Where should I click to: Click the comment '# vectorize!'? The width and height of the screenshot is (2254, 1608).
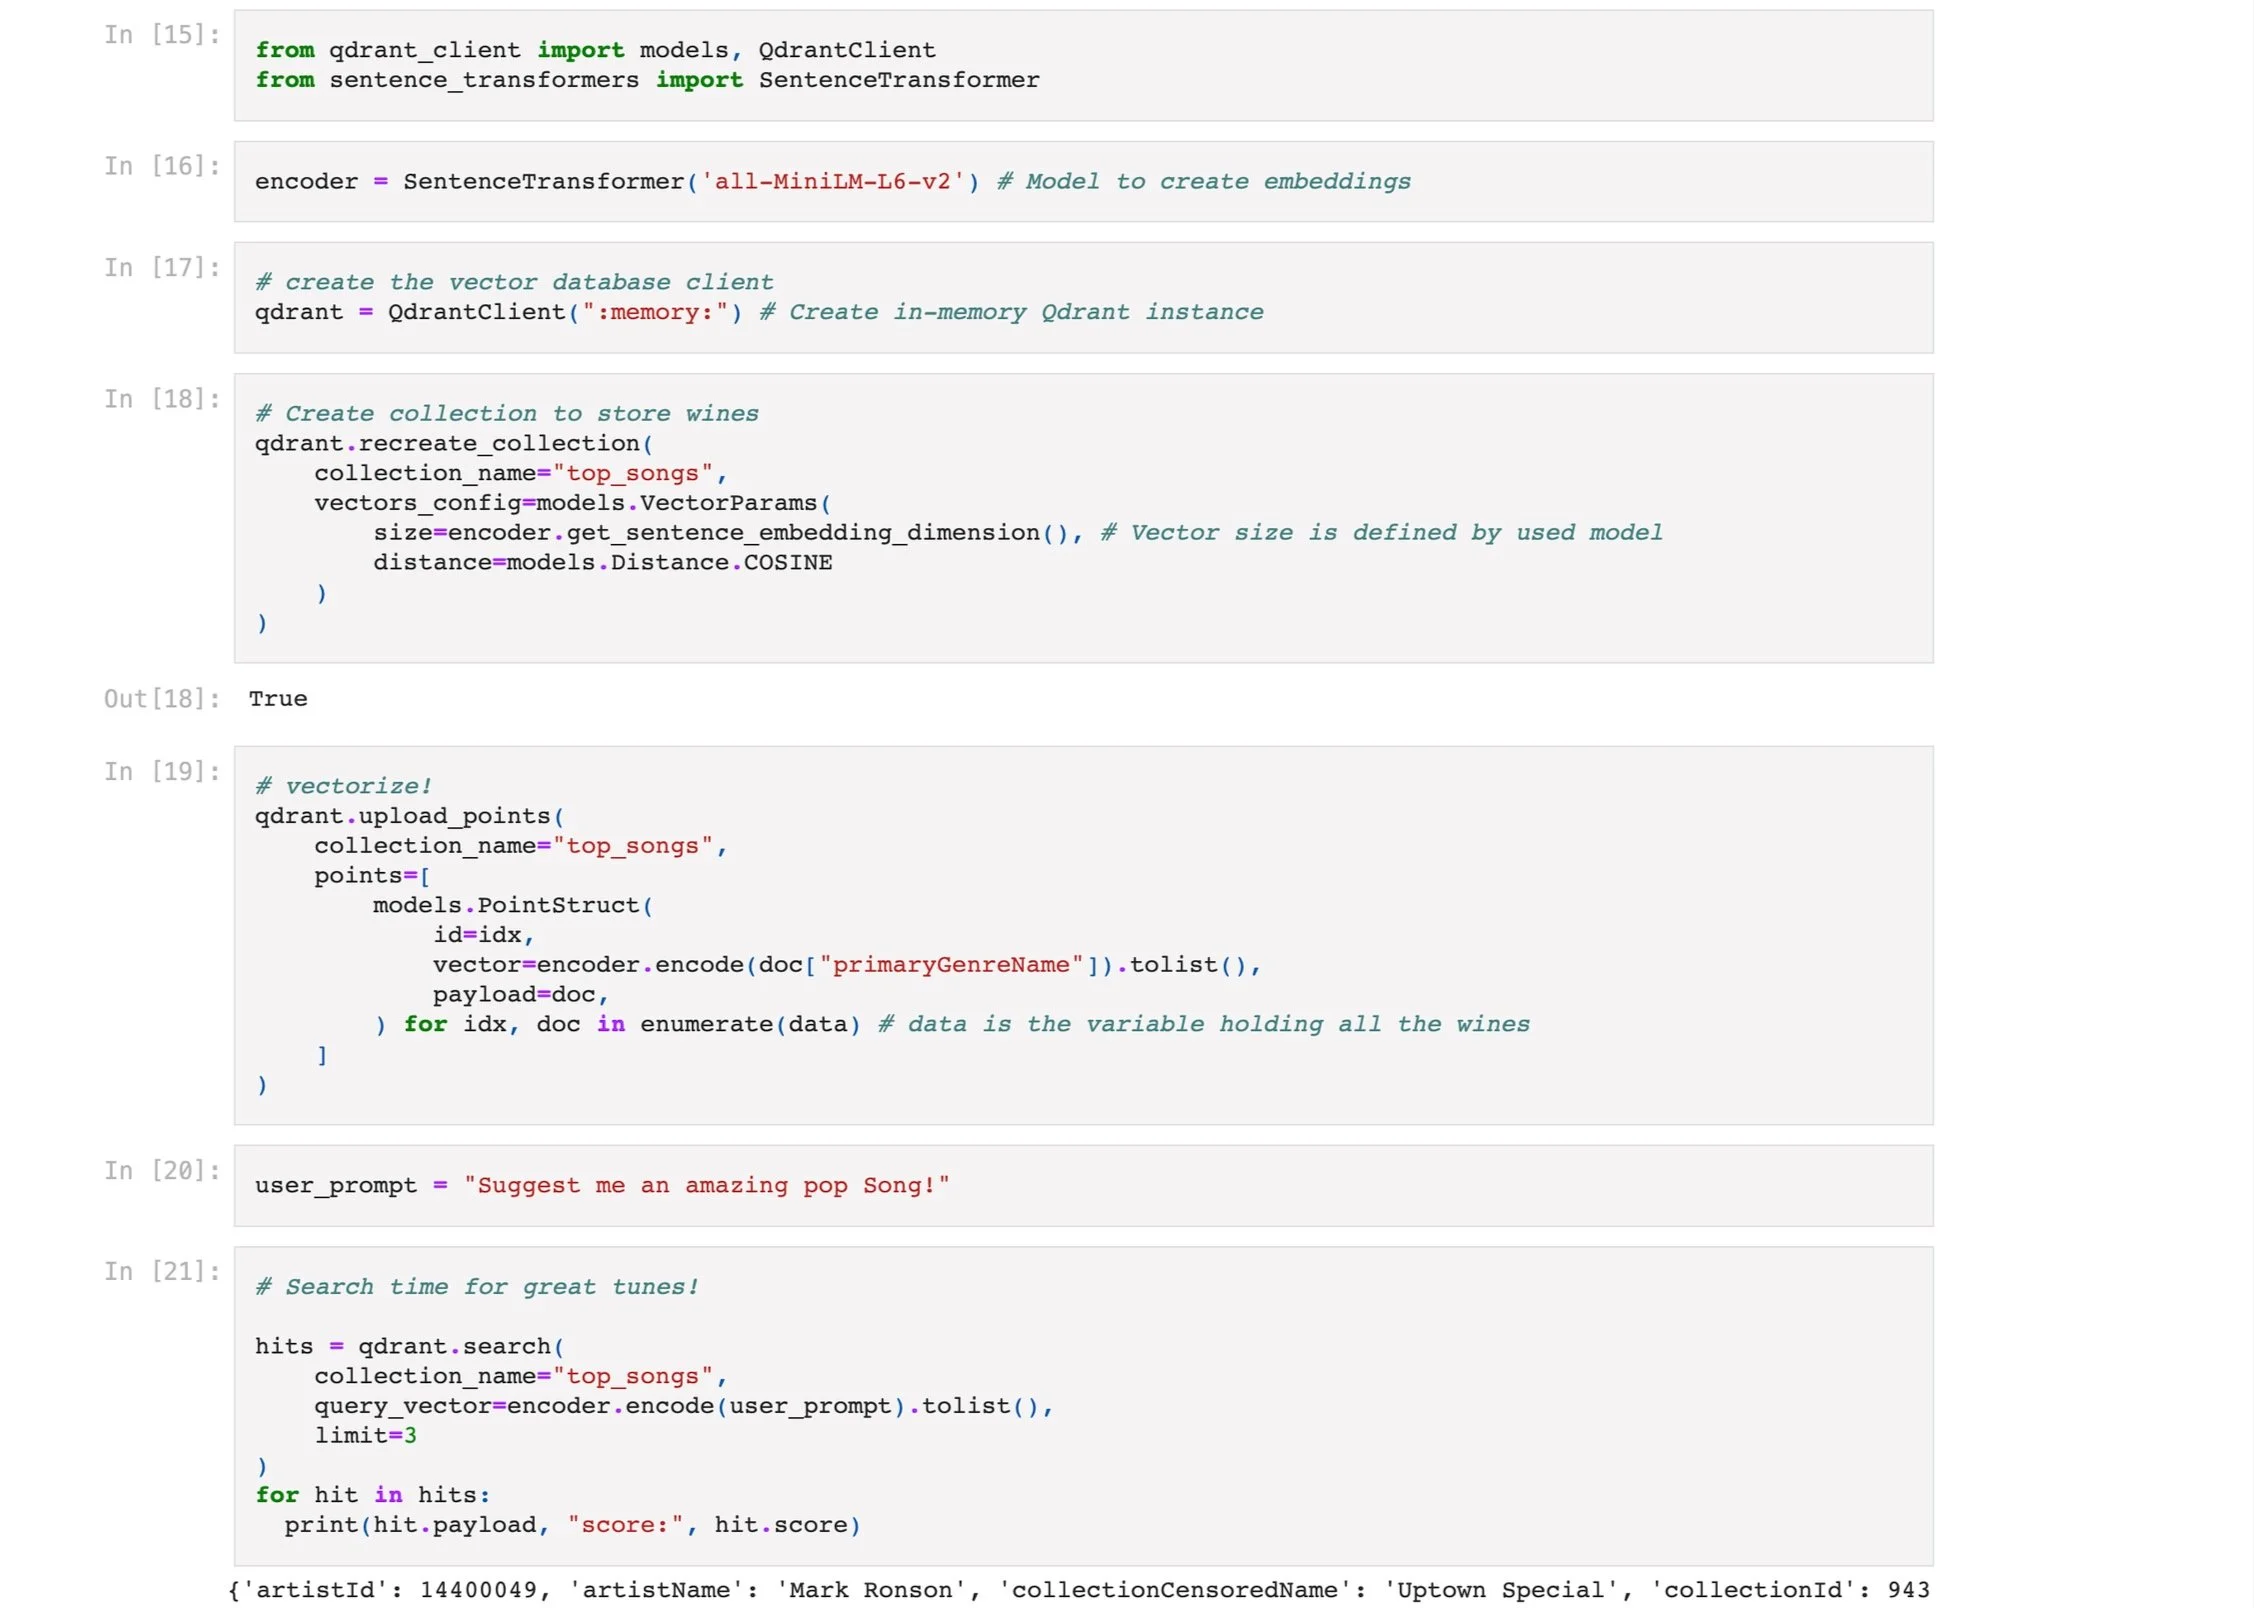tap(343, 785)
